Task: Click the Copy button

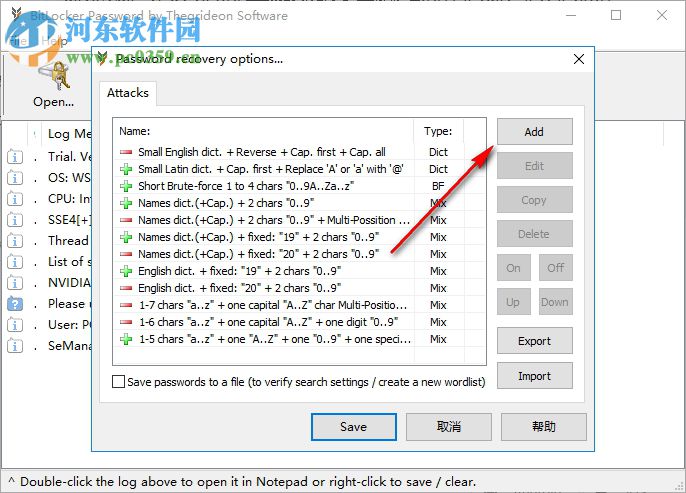Action: pos(534,200)
